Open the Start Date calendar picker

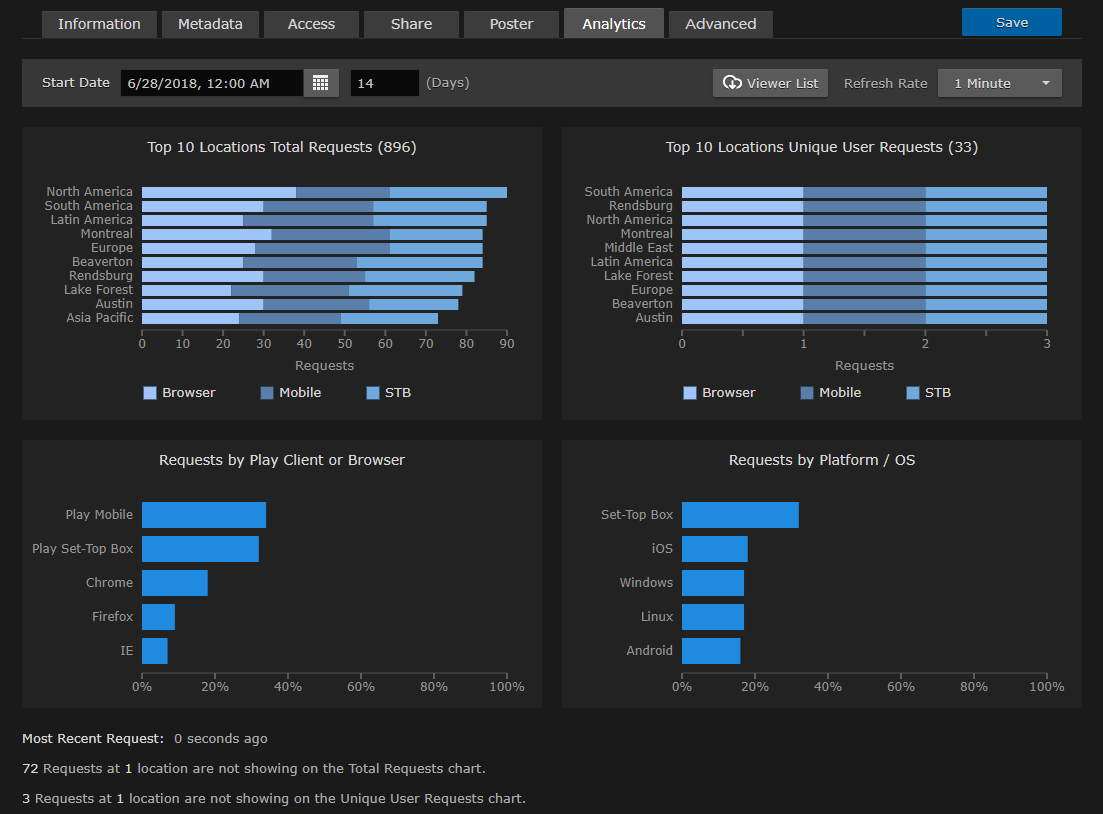tap(320, 82)
